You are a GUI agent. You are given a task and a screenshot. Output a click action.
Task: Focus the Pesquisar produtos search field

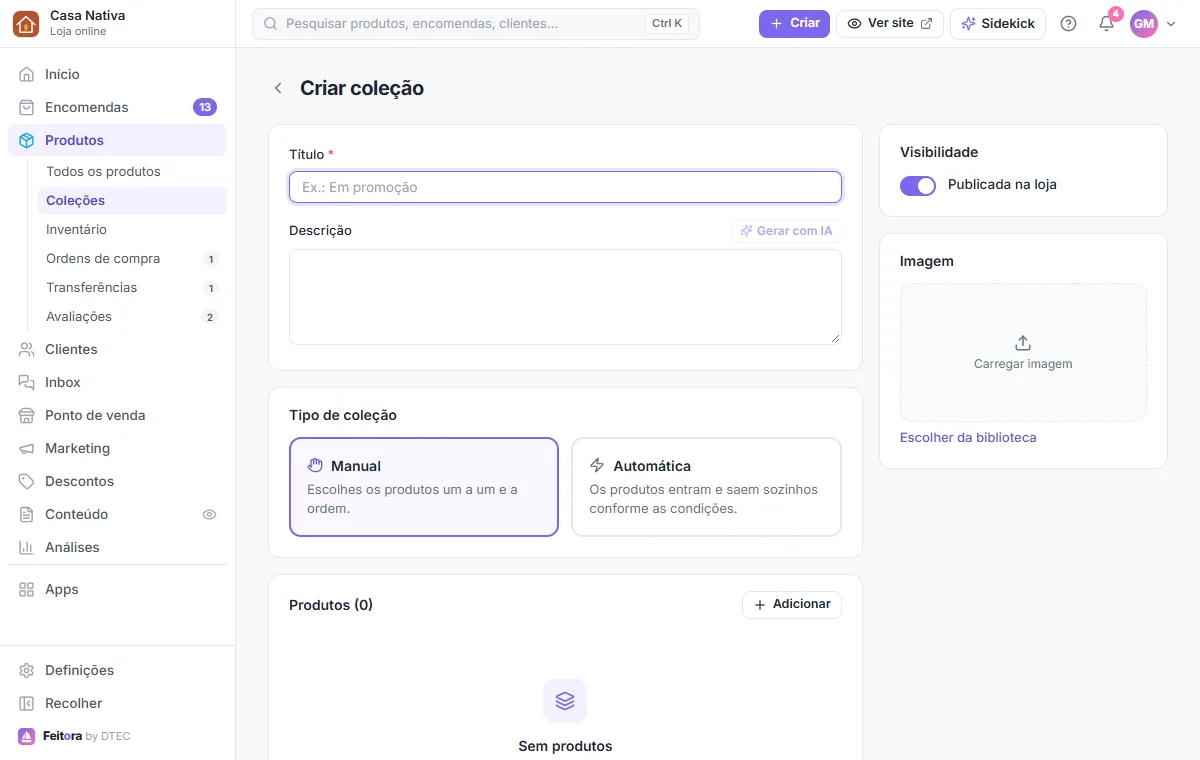click(x=476, y=23)
